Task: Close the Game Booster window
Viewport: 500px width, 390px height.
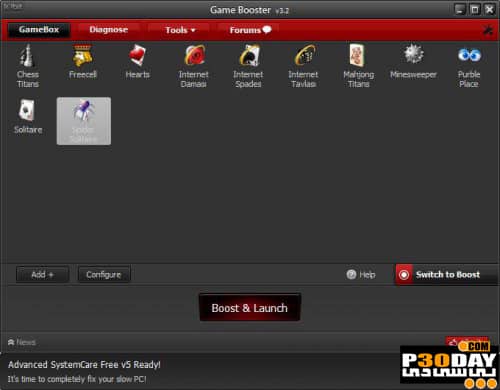Action: click(x=489, y=9)
